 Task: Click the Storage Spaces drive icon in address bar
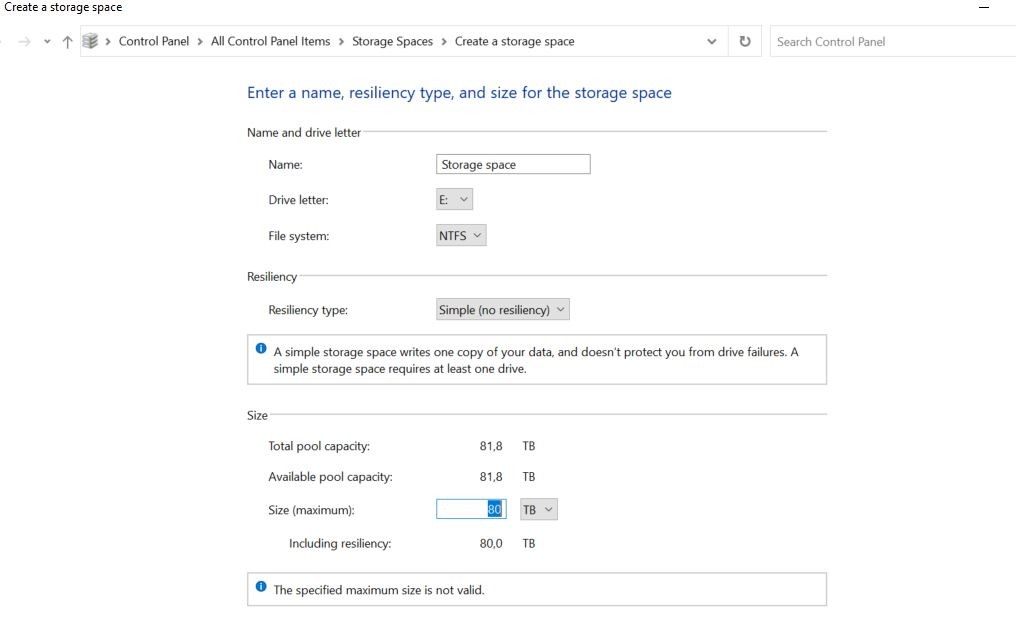pos(91,41)
